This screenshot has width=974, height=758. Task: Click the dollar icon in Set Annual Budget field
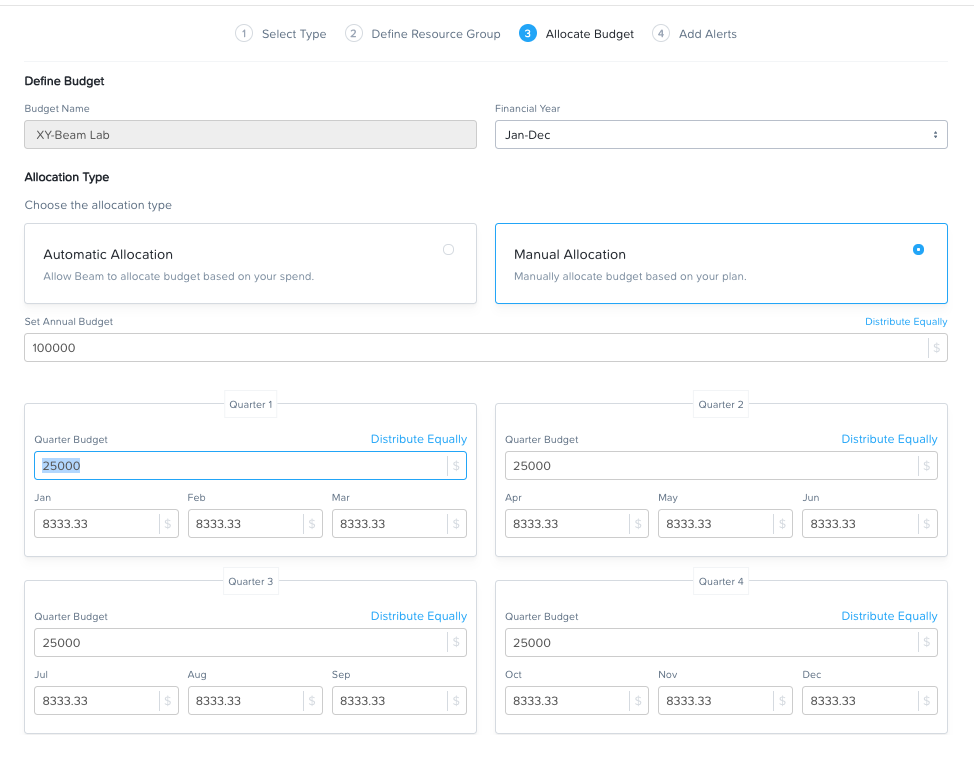[x=937, y=348]
